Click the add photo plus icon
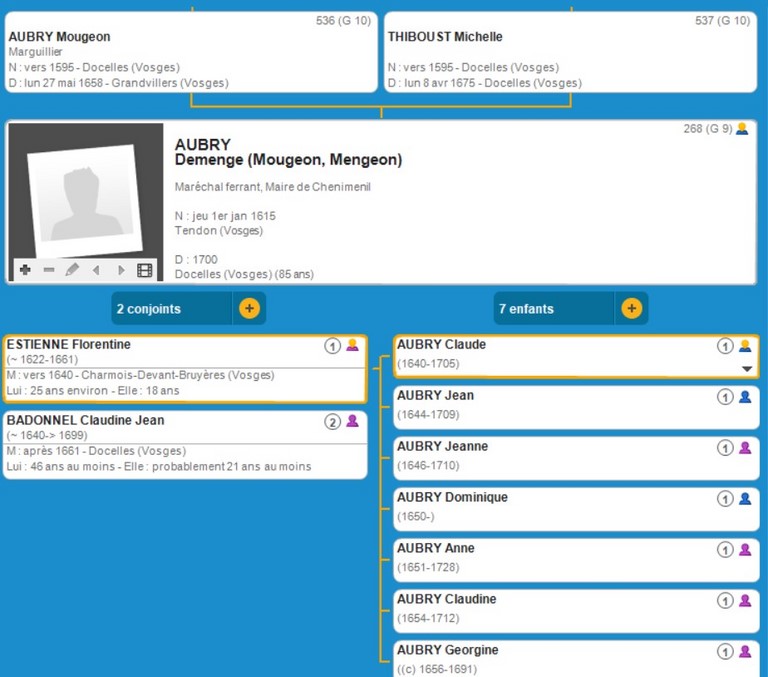The image size is (768, 677). click(25, 270)
